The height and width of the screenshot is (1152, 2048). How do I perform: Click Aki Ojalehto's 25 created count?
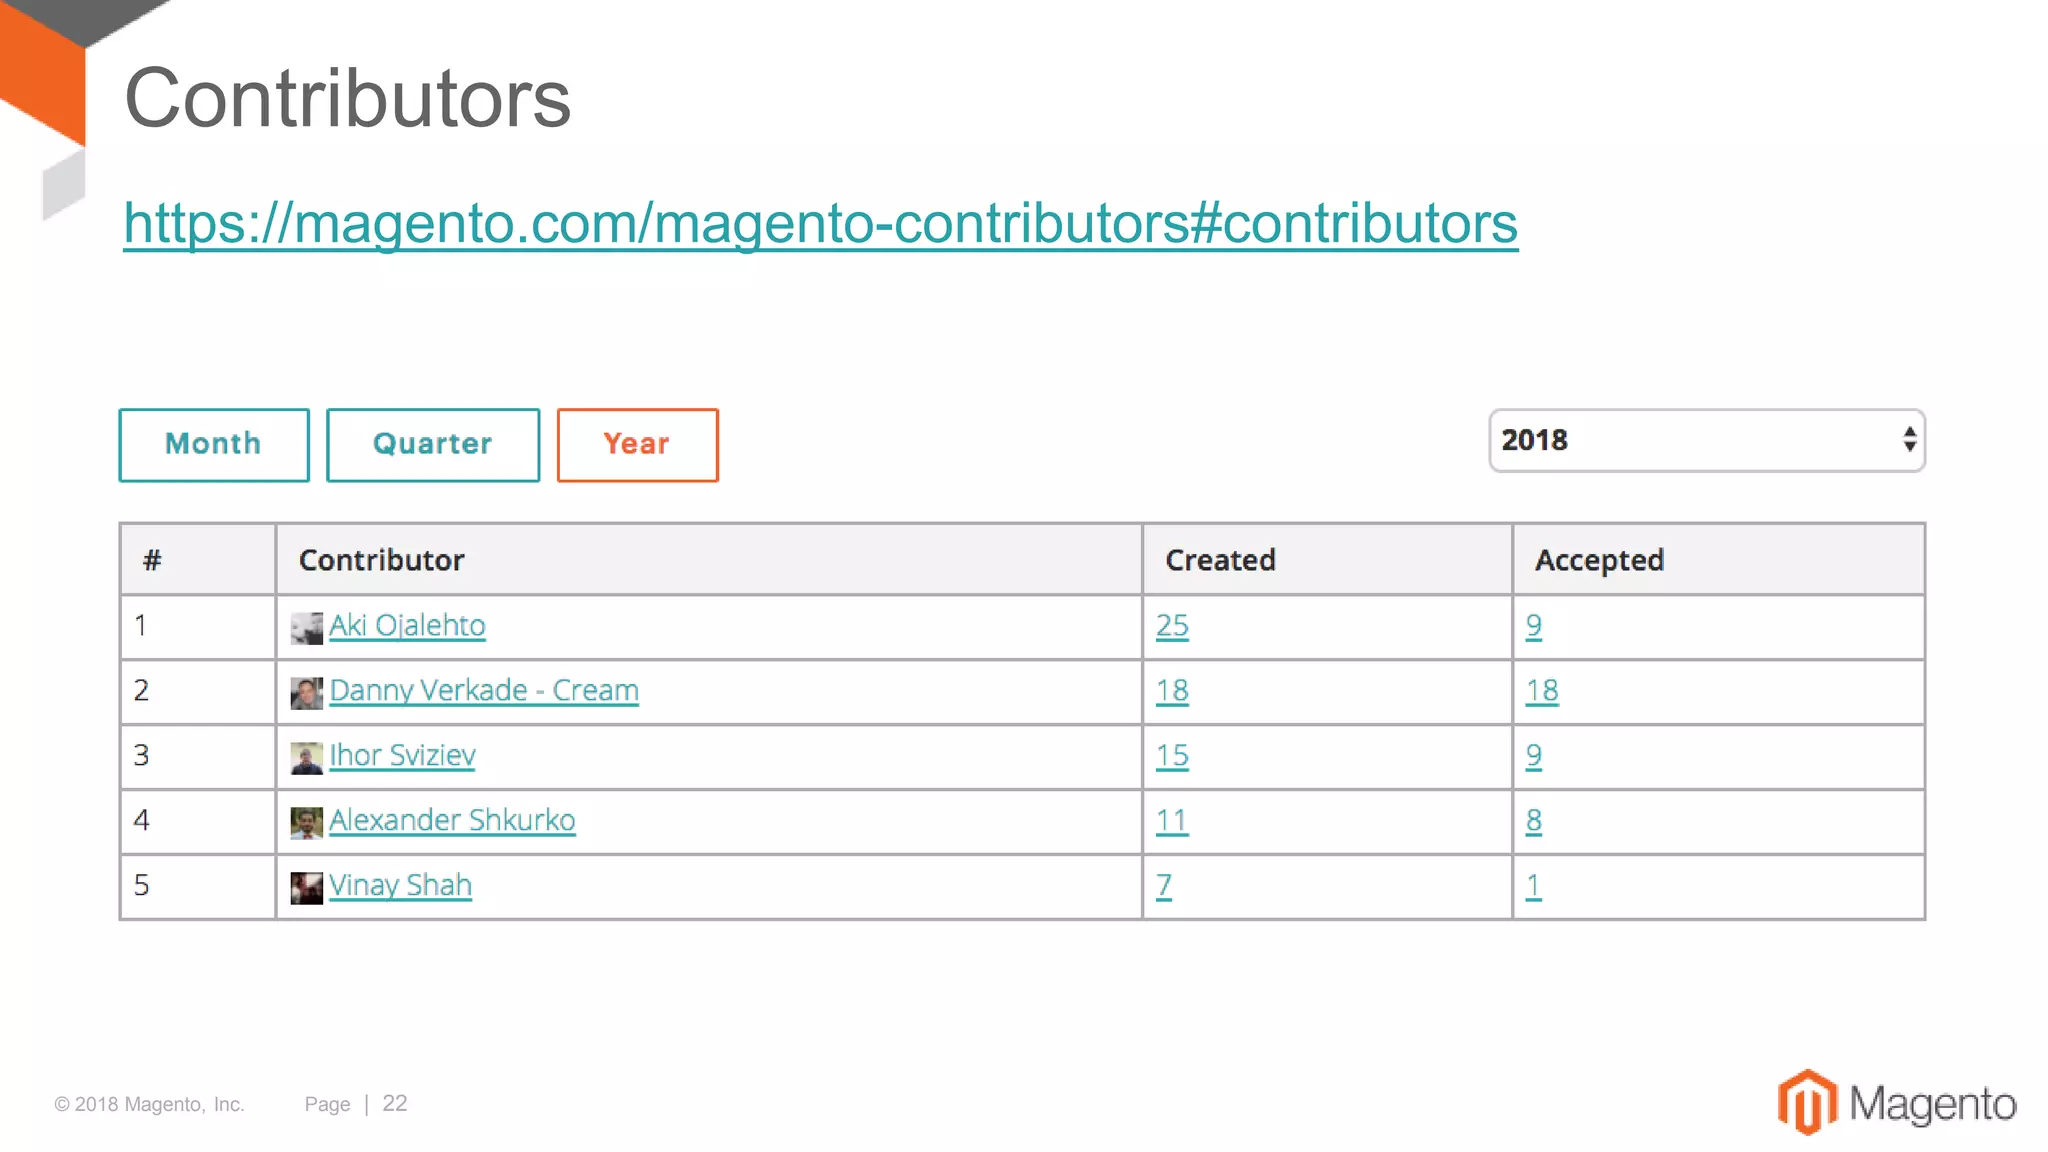[x=1172, y=626]
